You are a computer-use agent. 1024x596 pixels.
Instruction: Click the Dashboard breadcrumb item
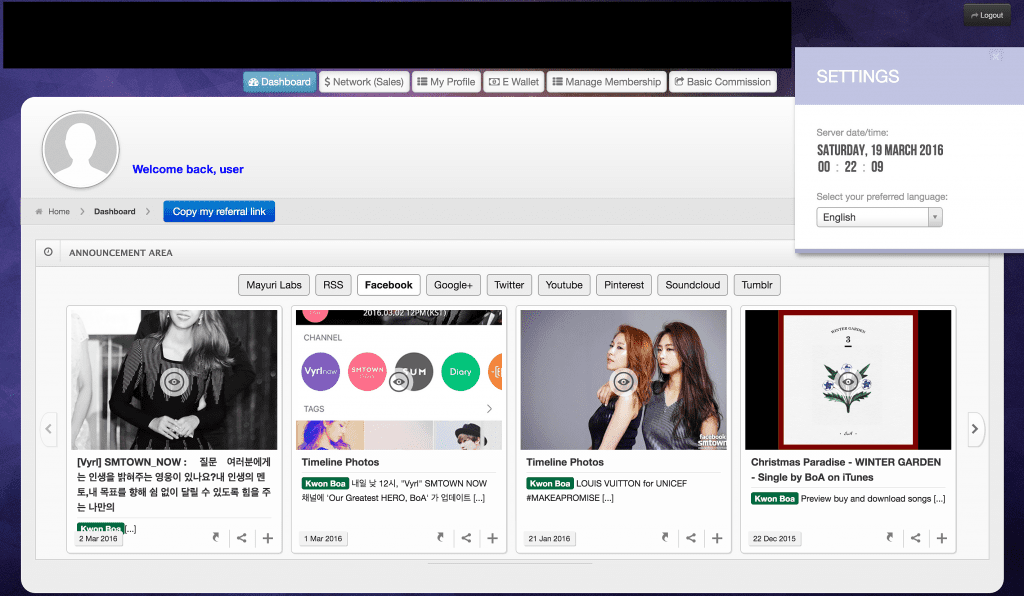coord(115,212)
